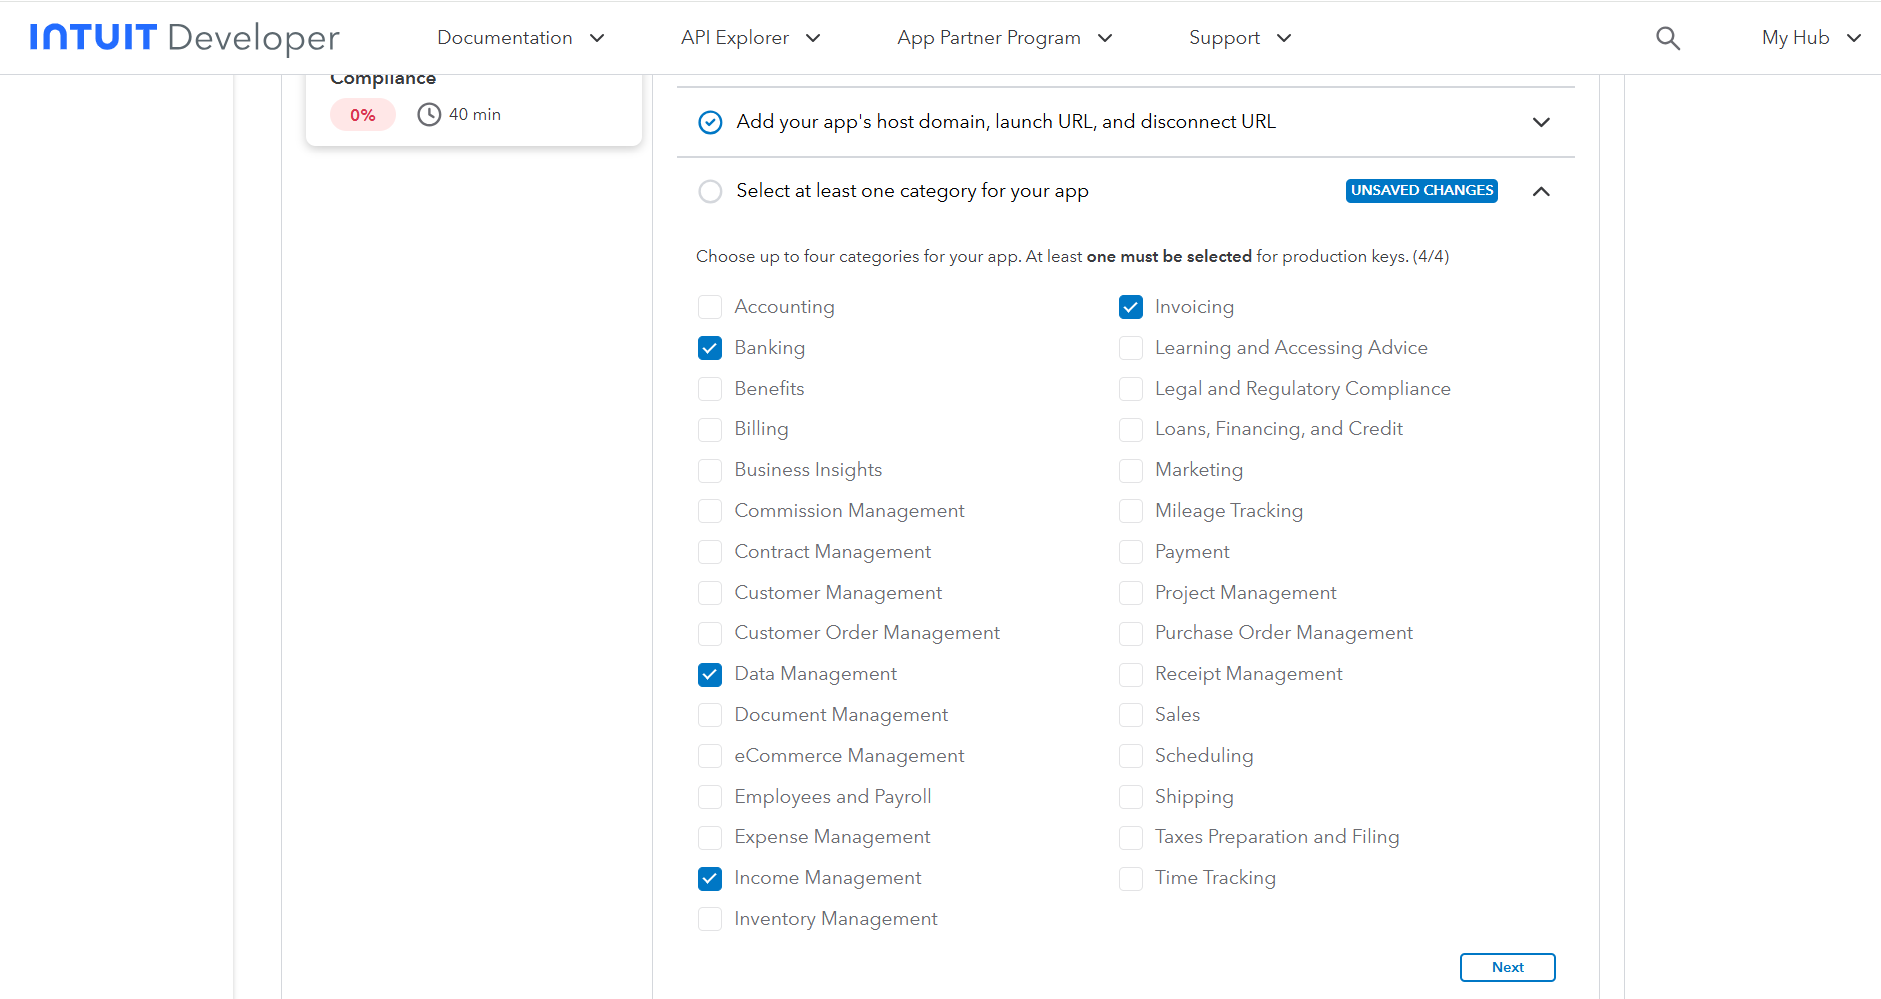Image resolution: width=1881 pixels, height=999 pixels.
Task: Uncheck the Income Management checkbox
Action: [710, 879]
